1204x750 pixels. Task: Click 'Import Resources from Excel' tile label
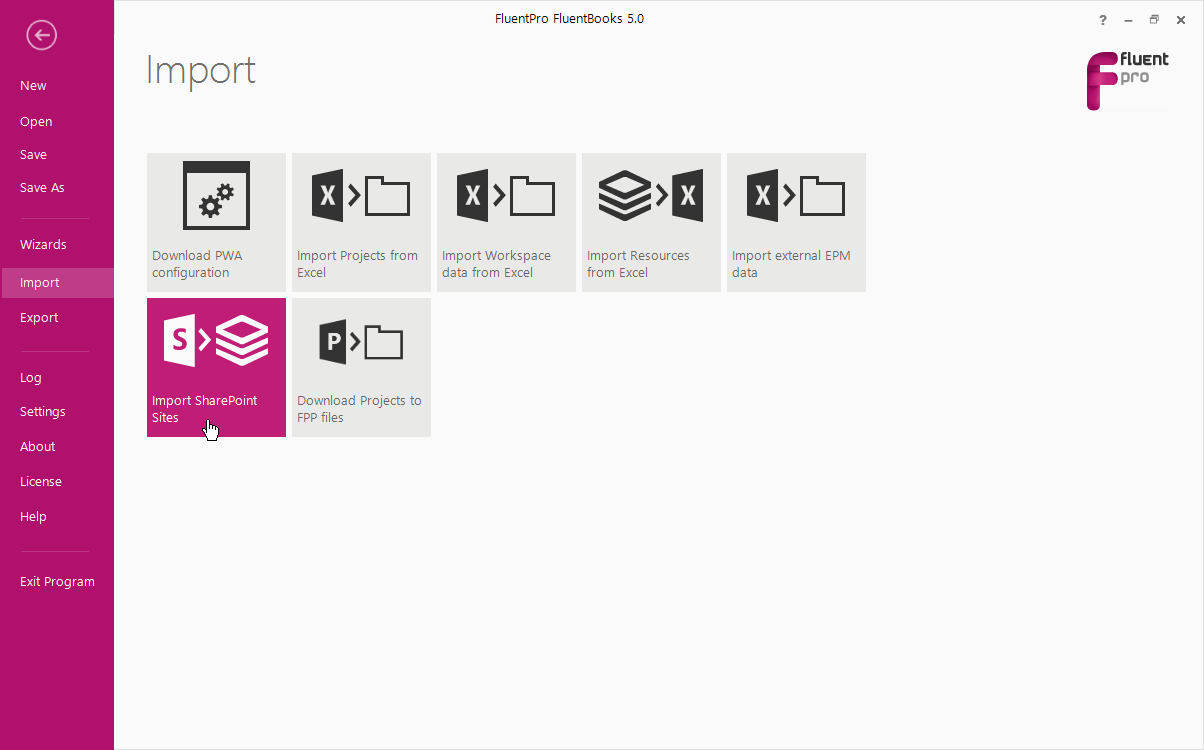[x=638, y=264]
